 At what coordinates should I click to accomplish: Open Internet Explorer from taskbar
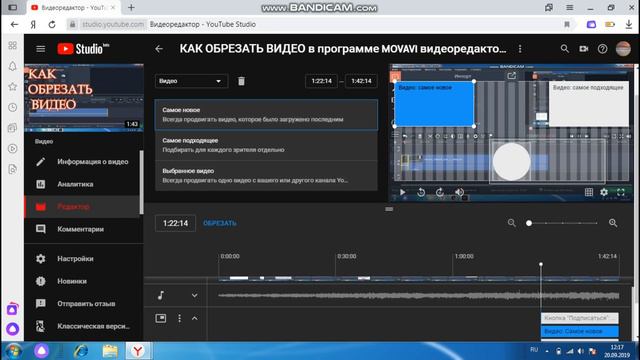pos(81,351)
